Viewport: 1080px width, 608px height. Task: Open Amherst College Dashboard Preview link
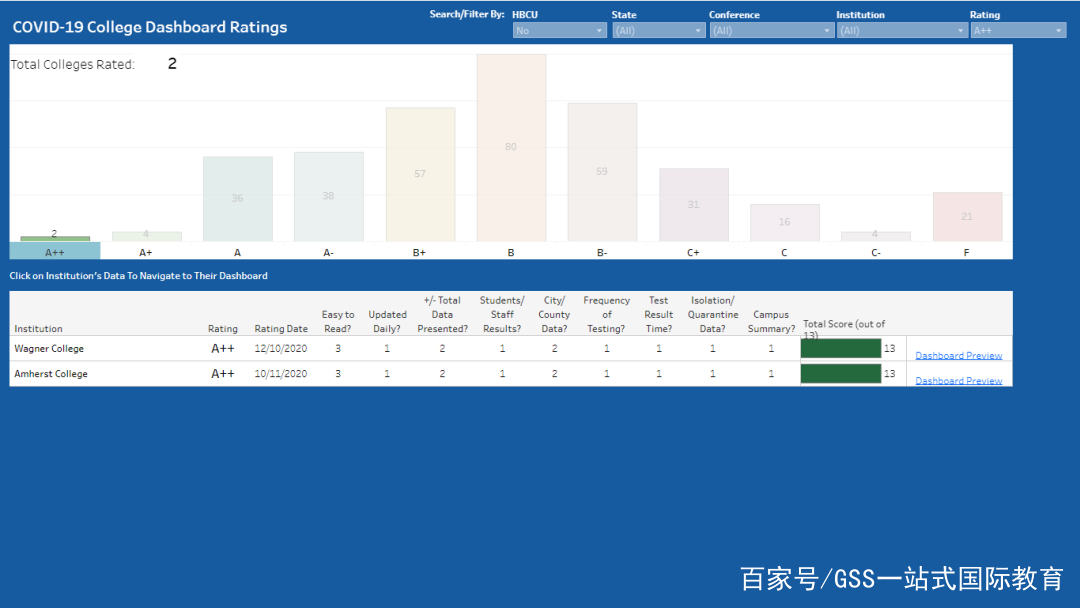[x=958, y=380]
